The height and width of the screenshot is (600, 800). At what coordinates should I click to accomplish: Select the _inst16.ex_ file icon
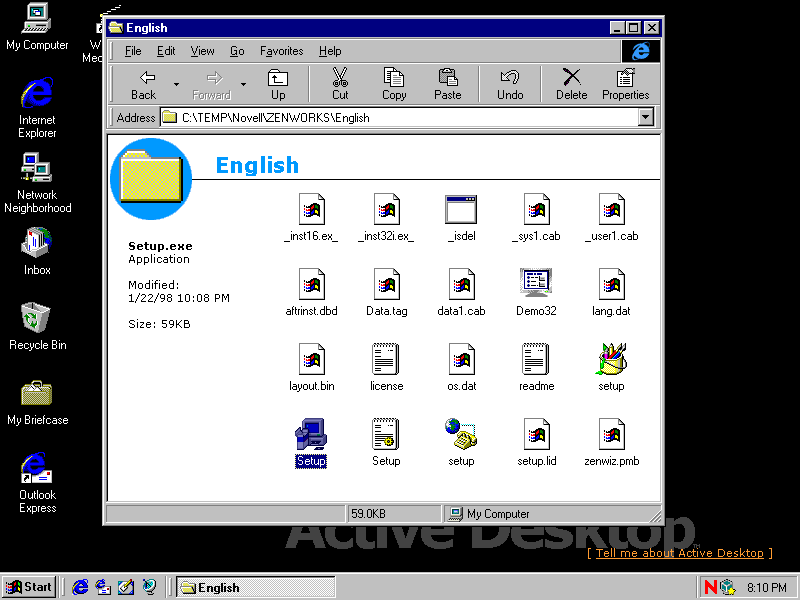[311, 209]
